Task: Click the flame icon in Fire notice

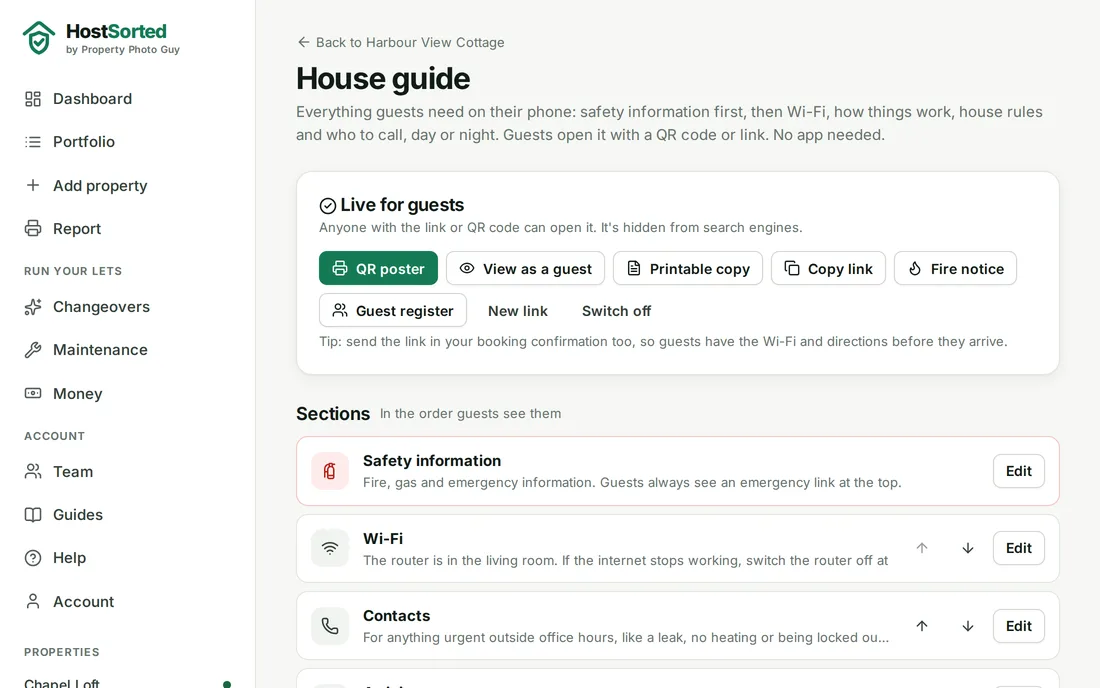Action: coord(915,269)
